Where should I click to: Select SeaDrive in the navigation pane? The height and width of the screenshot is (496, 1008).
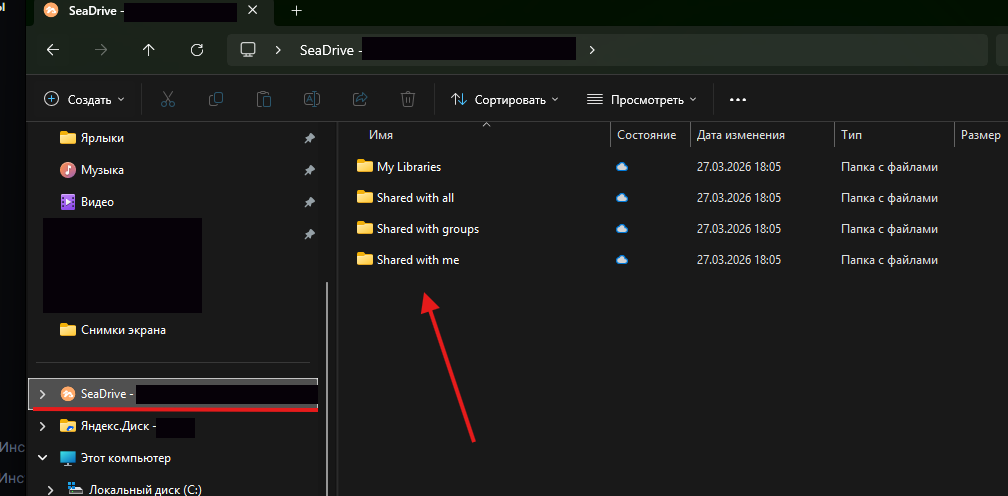click(x=174, y=394)
